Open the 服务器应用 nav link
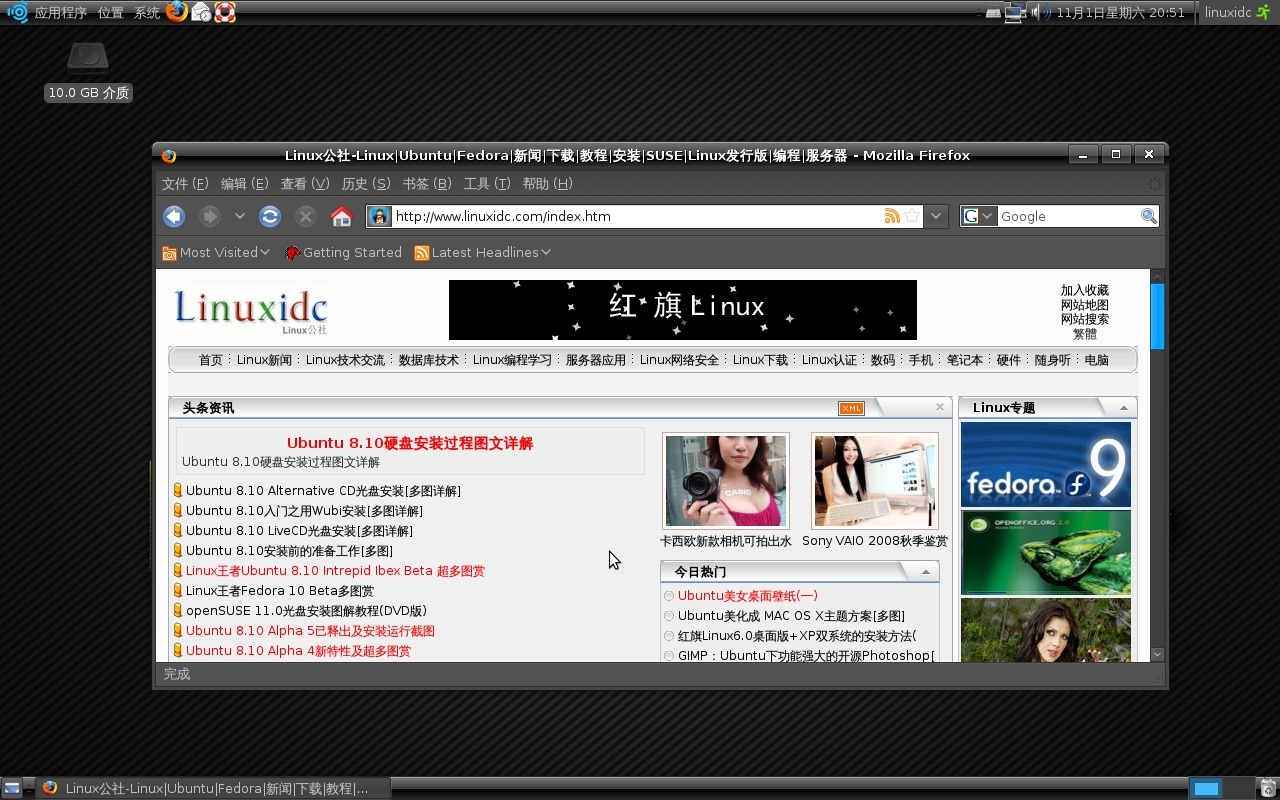 pyautogui.click(x=595, y=360)
